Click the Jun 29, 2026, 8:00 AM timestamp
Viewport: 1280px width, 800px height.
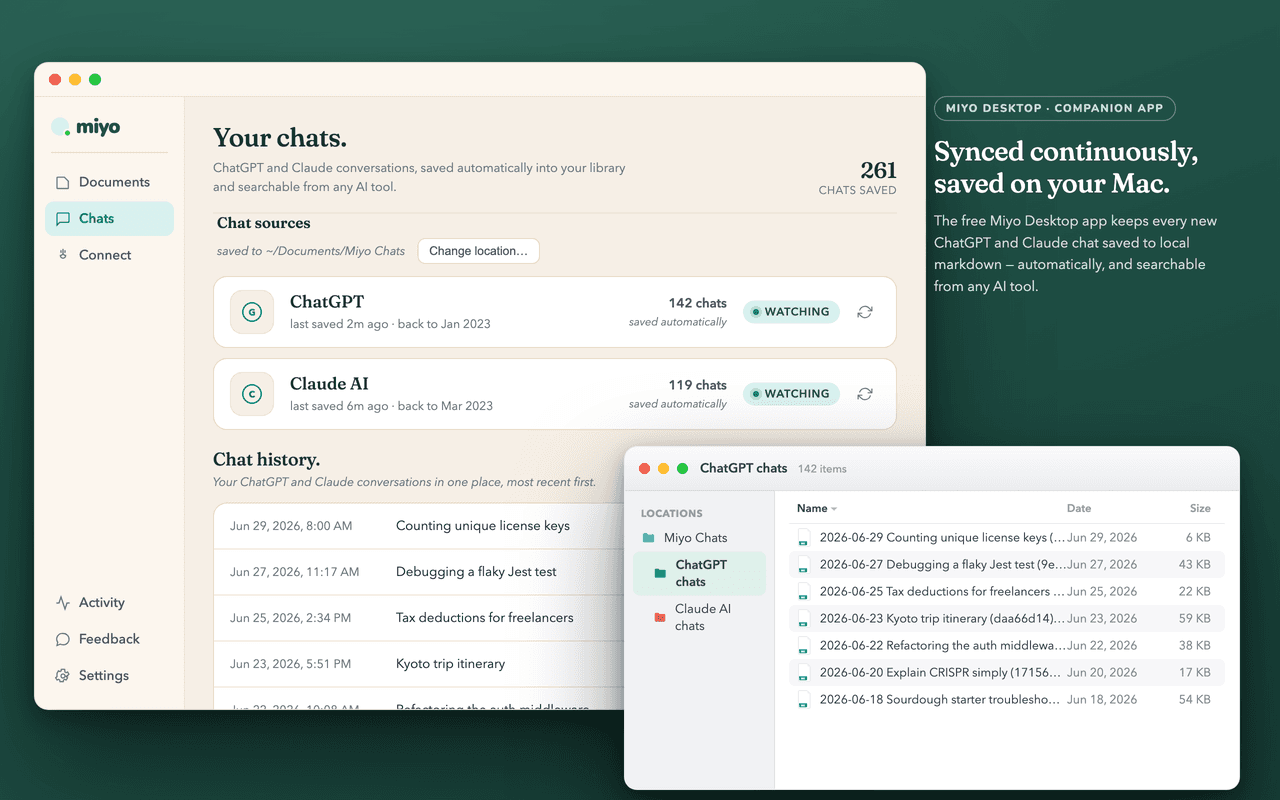[x=291, y=526]
